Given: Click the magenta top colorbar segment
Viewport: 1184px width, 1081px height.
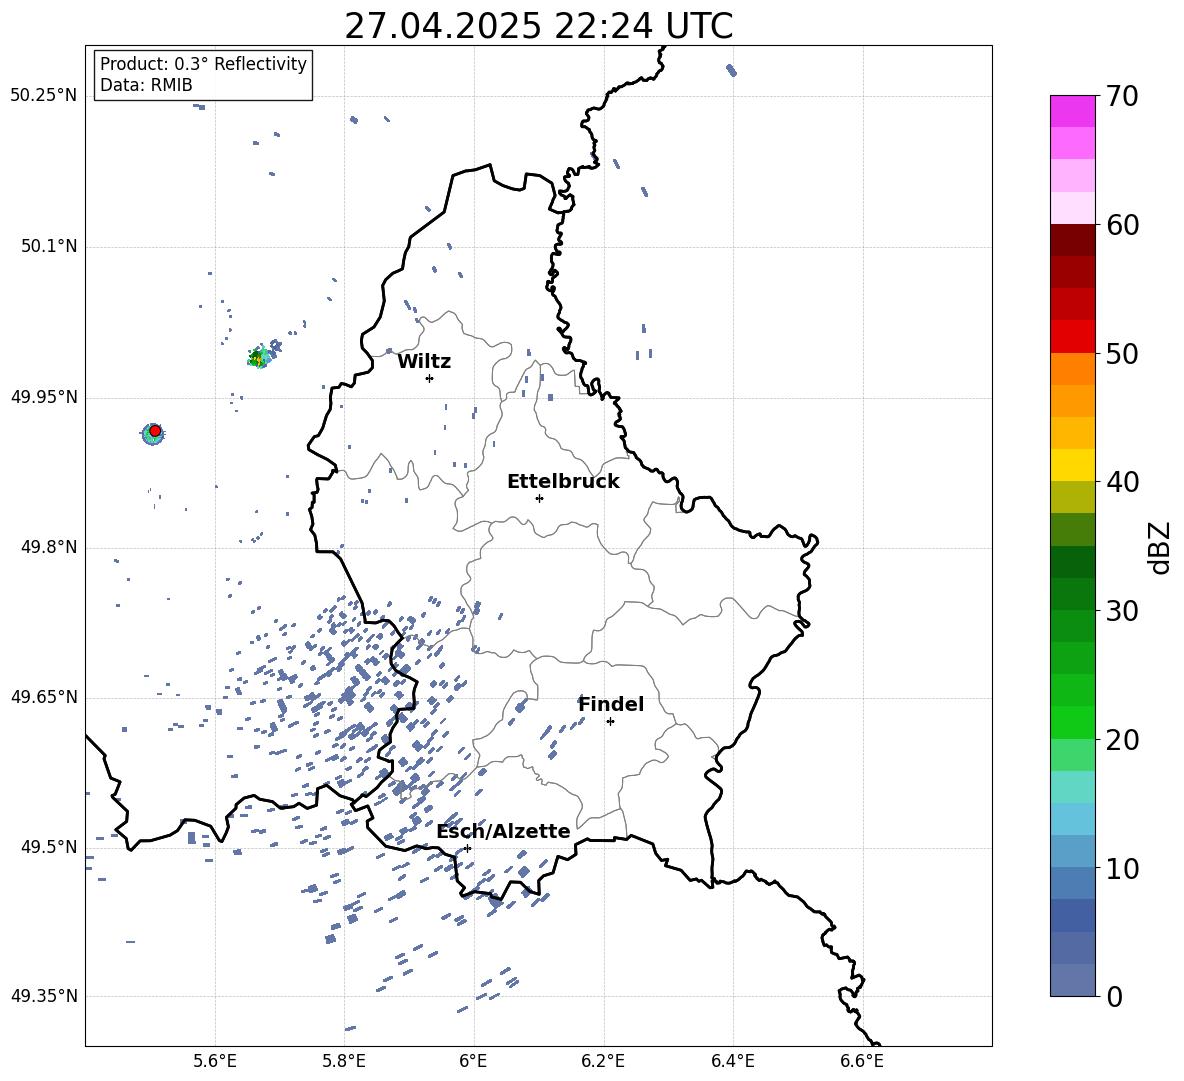Looking at the screenshot, I should click(x=1072, y=111).
